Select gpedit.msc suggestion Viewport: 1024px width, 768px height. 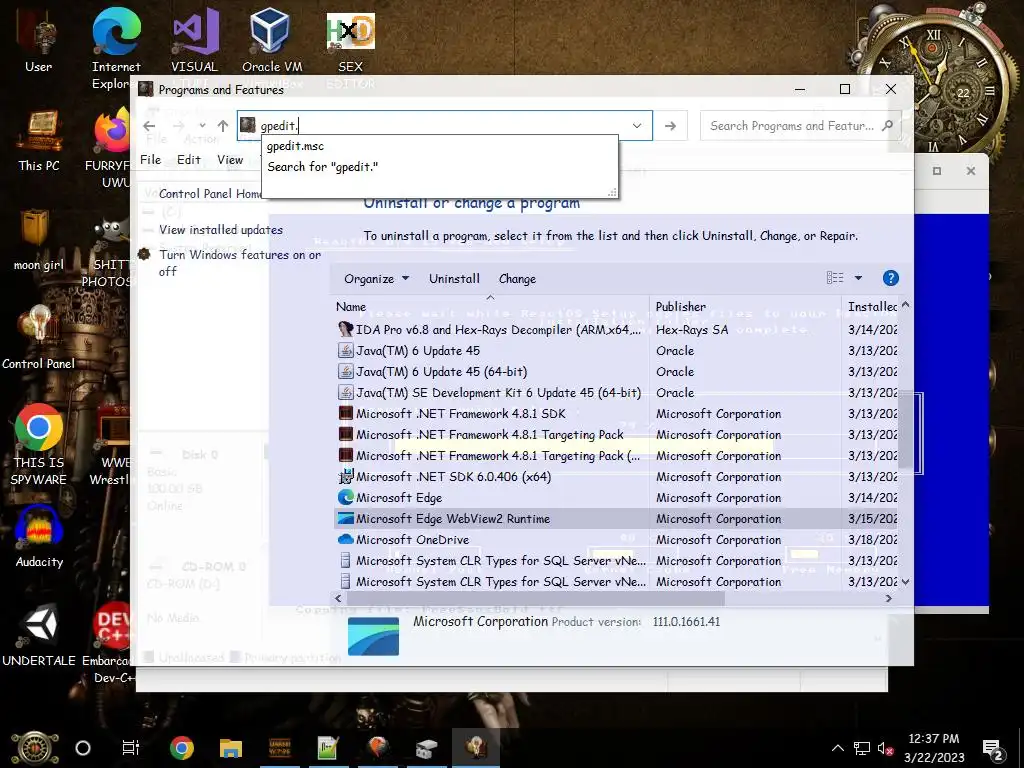440,146
